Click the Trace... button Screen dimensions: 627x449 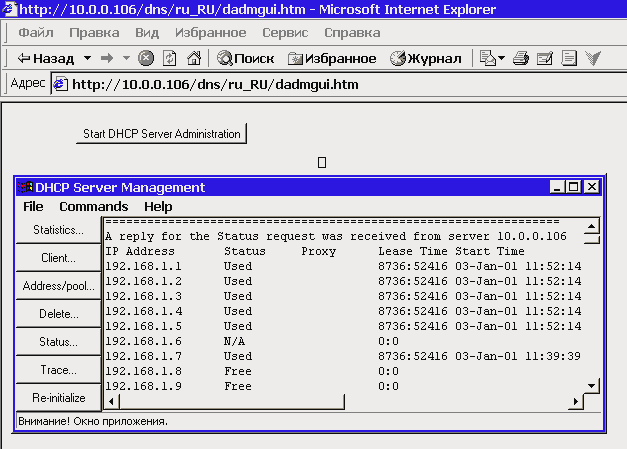[58, 370]
